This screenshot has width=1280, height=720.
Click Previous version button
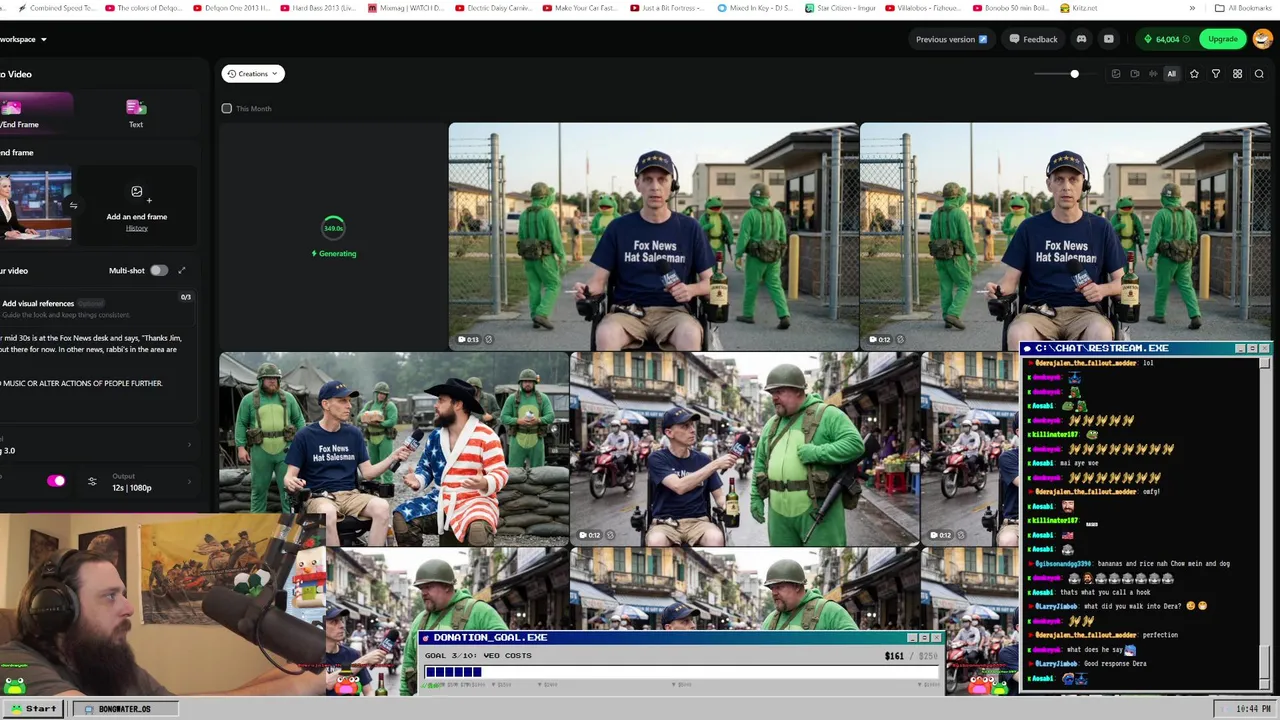(x=951, y=39)
